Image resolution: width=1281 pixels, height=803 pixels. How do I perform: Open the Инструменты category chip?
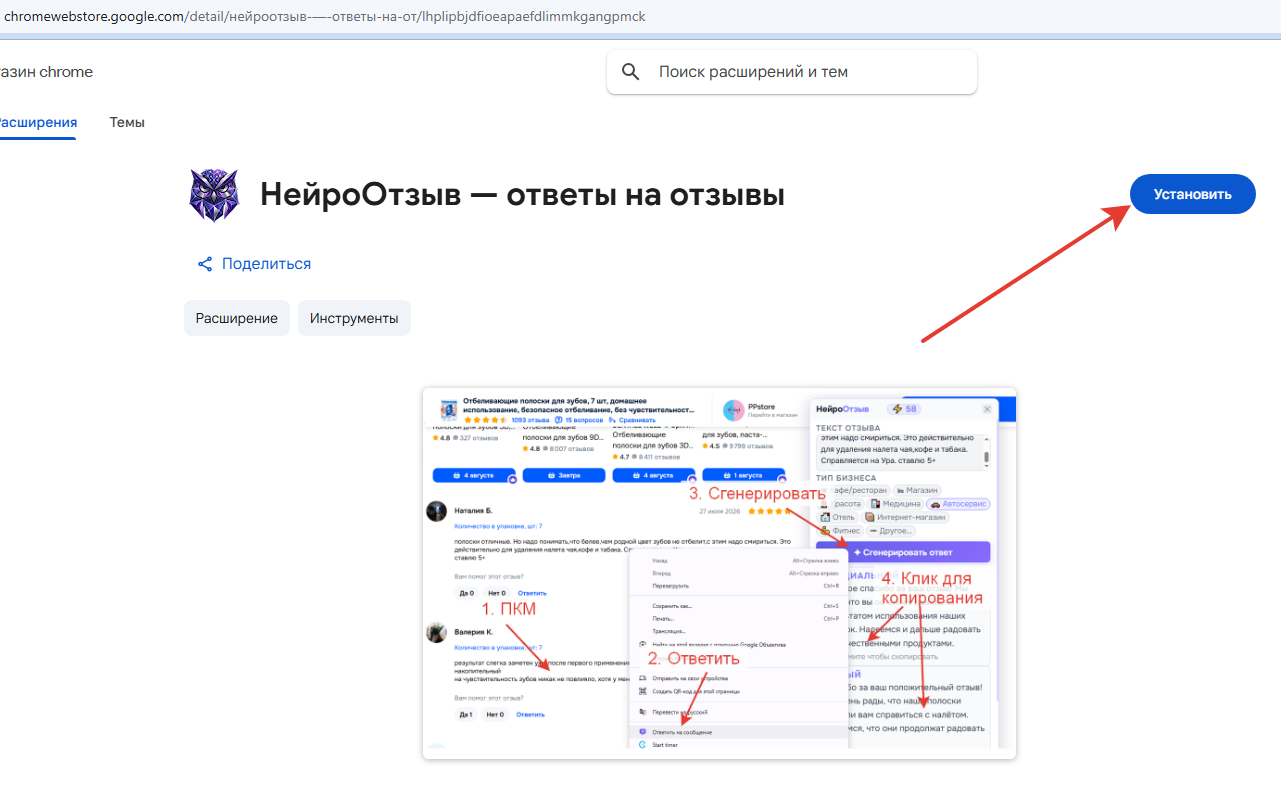point(354,318)
